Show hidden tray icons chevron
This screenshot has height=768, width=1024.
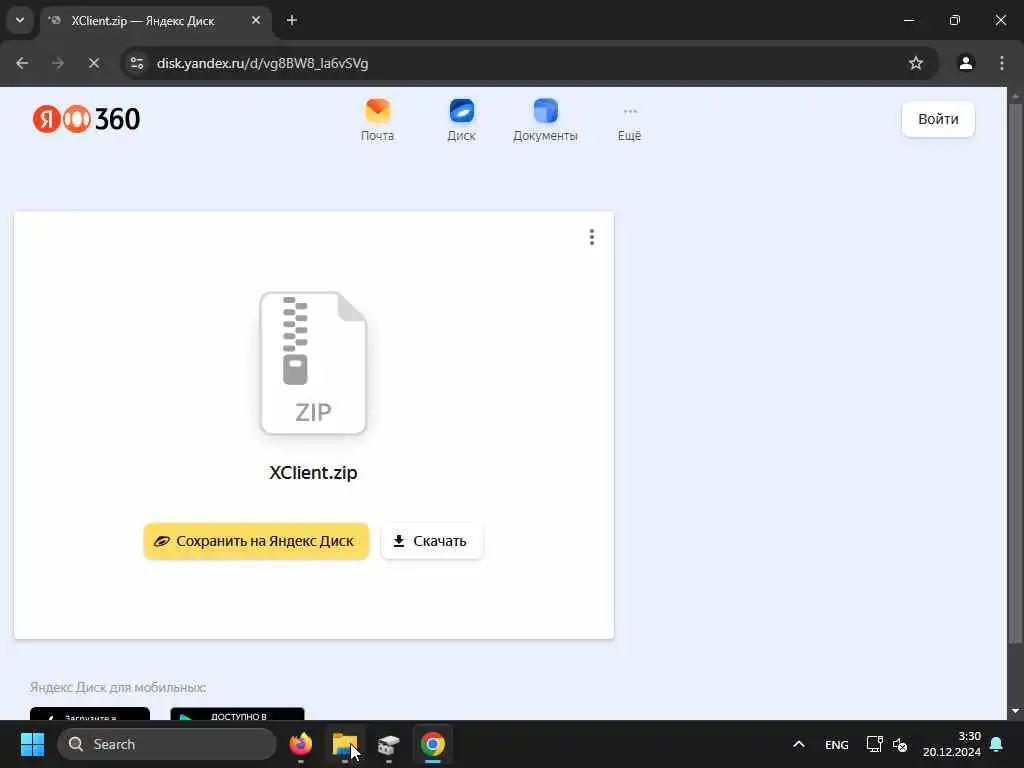(799, 744)
